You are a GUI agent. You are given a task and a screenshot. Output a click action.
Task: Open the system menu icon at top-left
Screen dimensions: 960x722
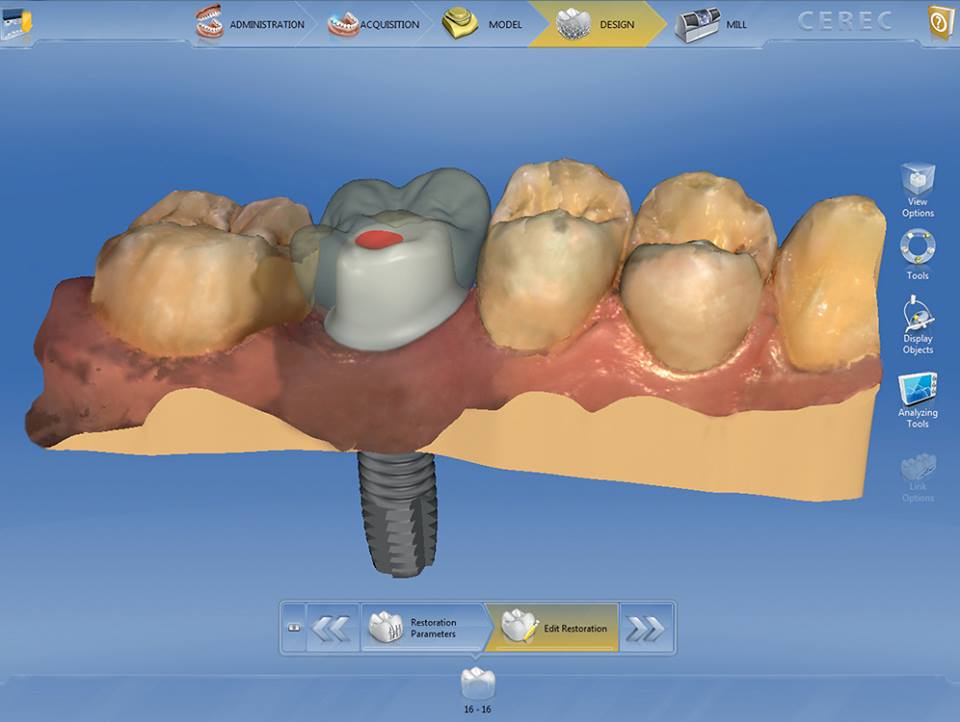click(x=17, y=23)
